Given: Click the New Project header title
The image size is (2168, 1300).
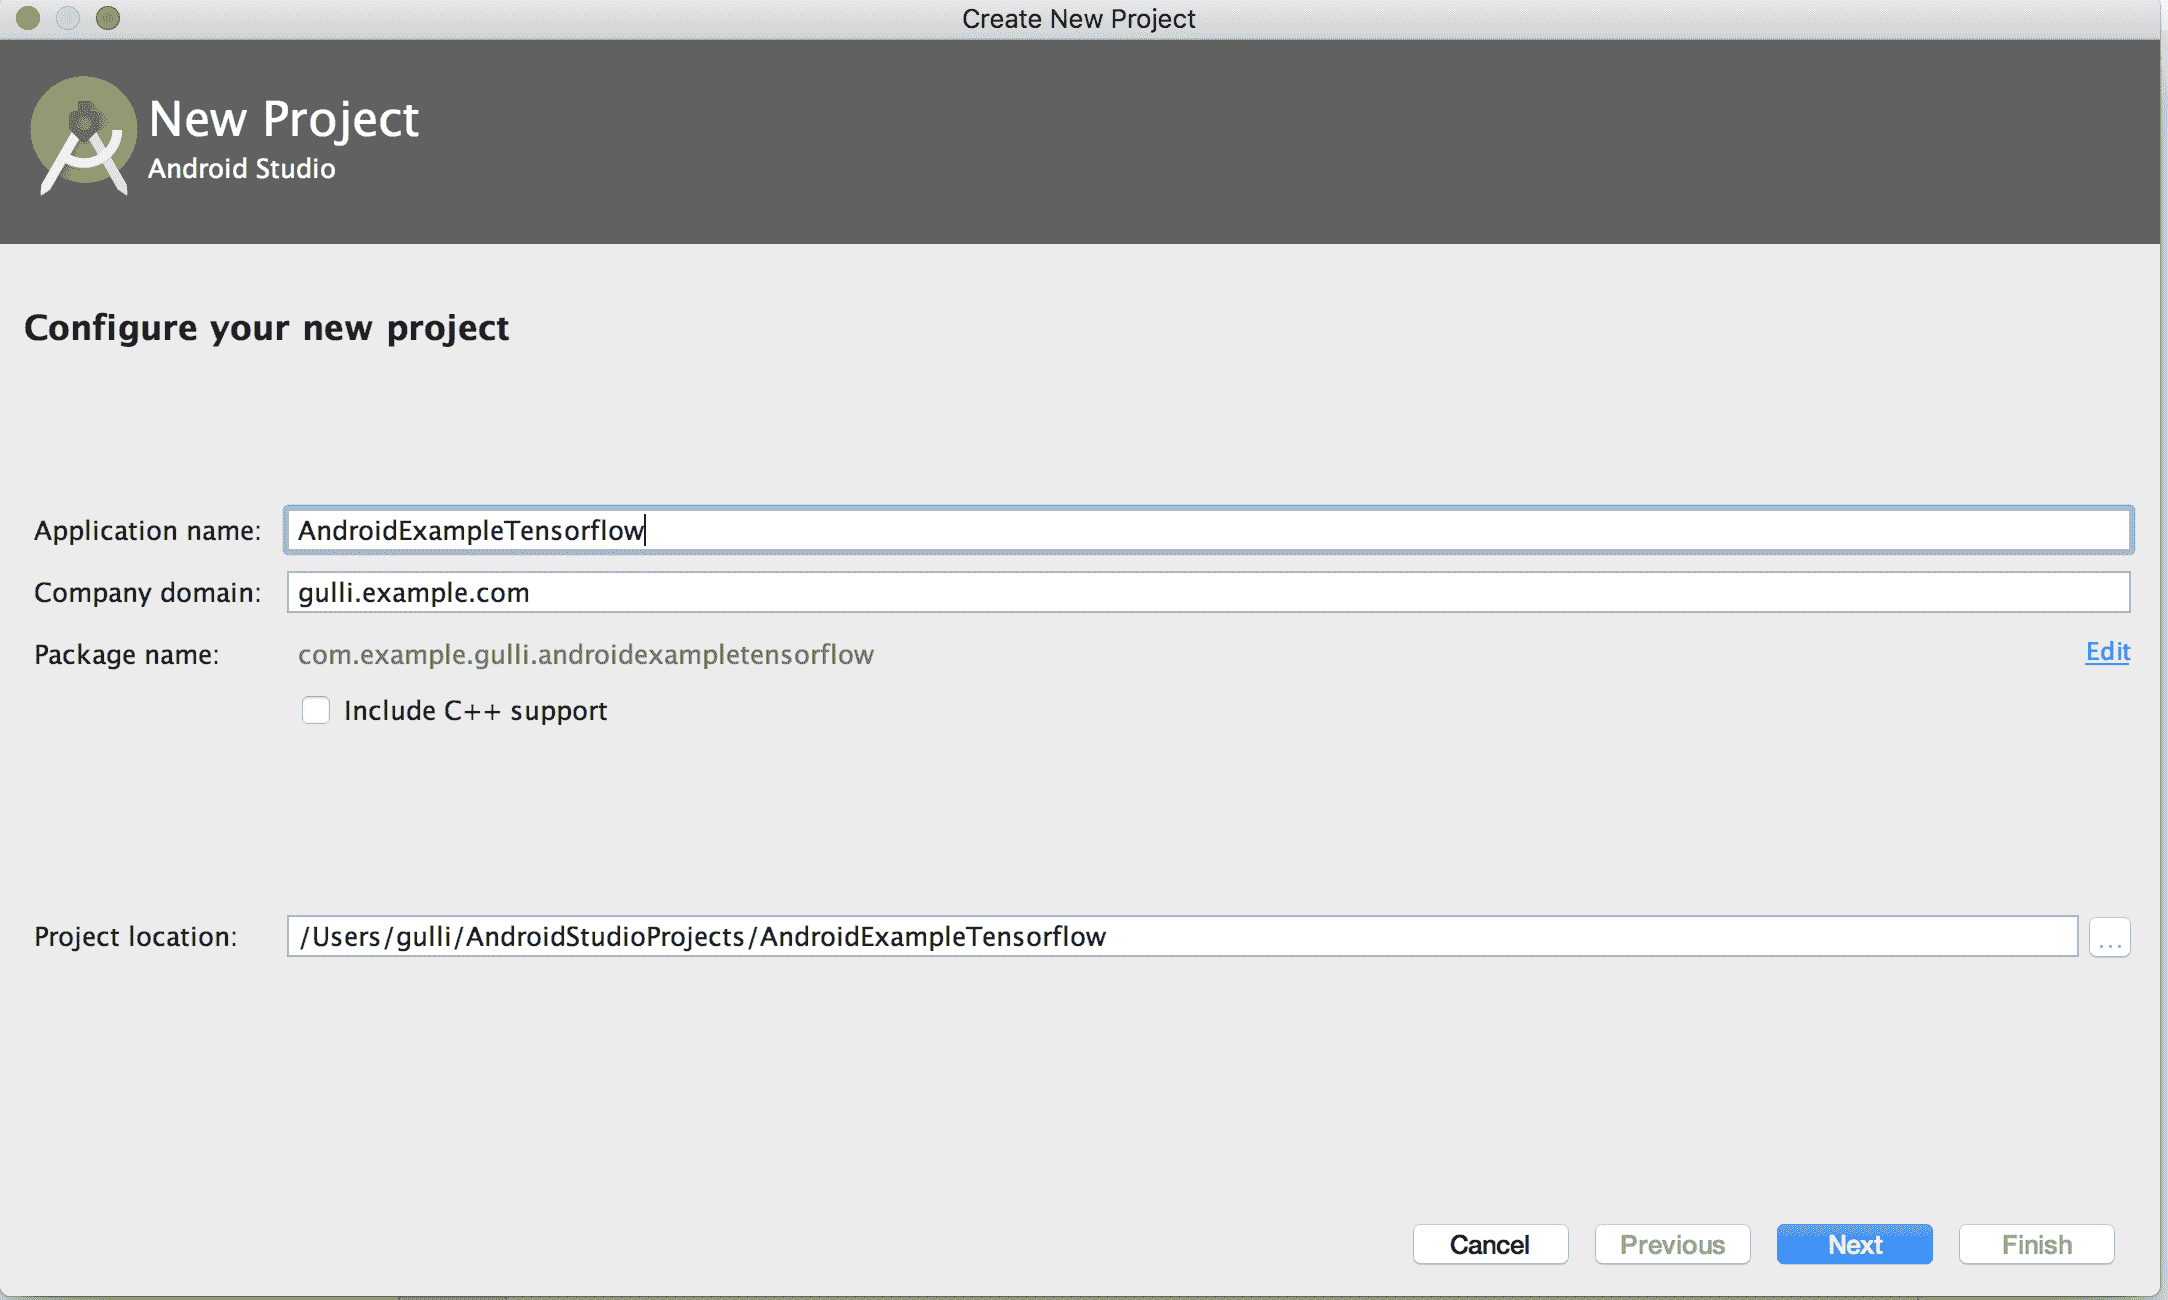Looking at the screenshot, I should [284, 119].
